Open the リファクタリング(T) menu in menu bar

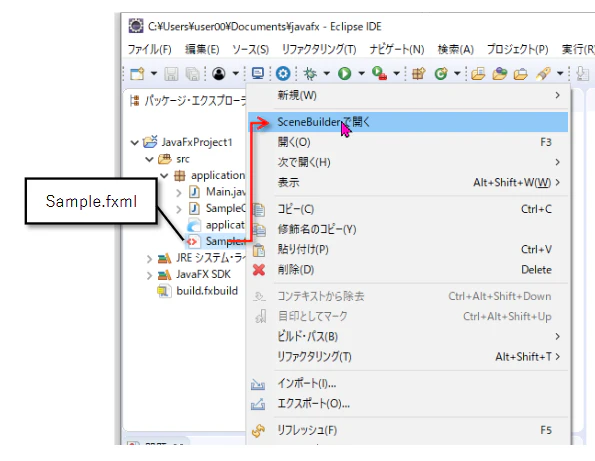[319, 49]
